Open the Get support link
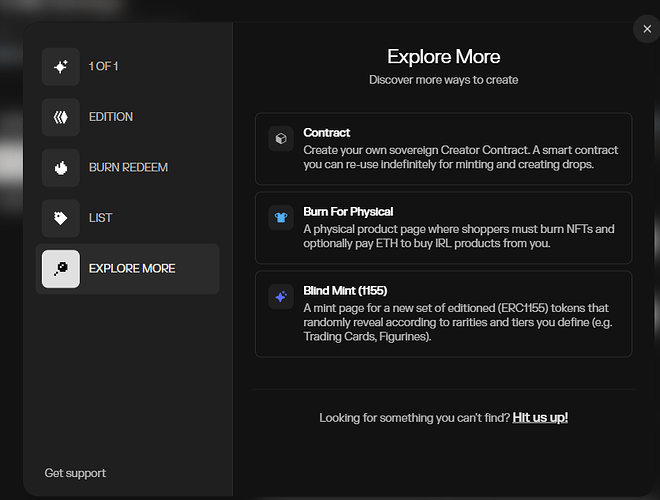The image size is (660, 500). (75, 473)
